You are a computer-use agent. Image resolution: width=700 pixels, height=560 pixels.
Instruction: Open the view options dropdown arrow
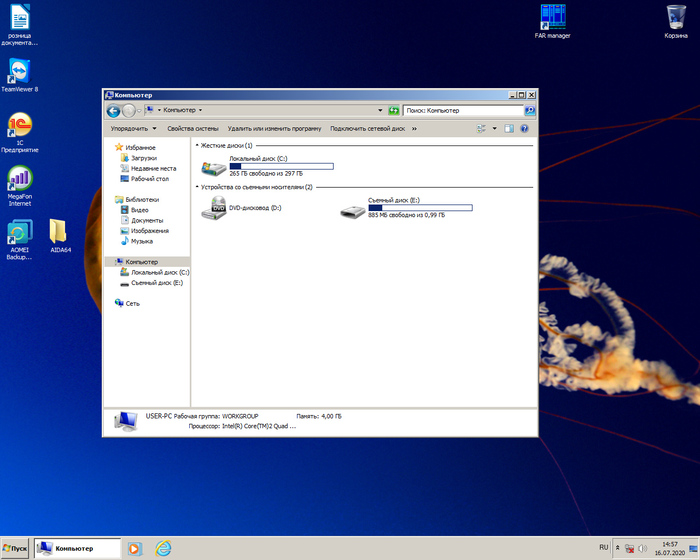point(494,129)
